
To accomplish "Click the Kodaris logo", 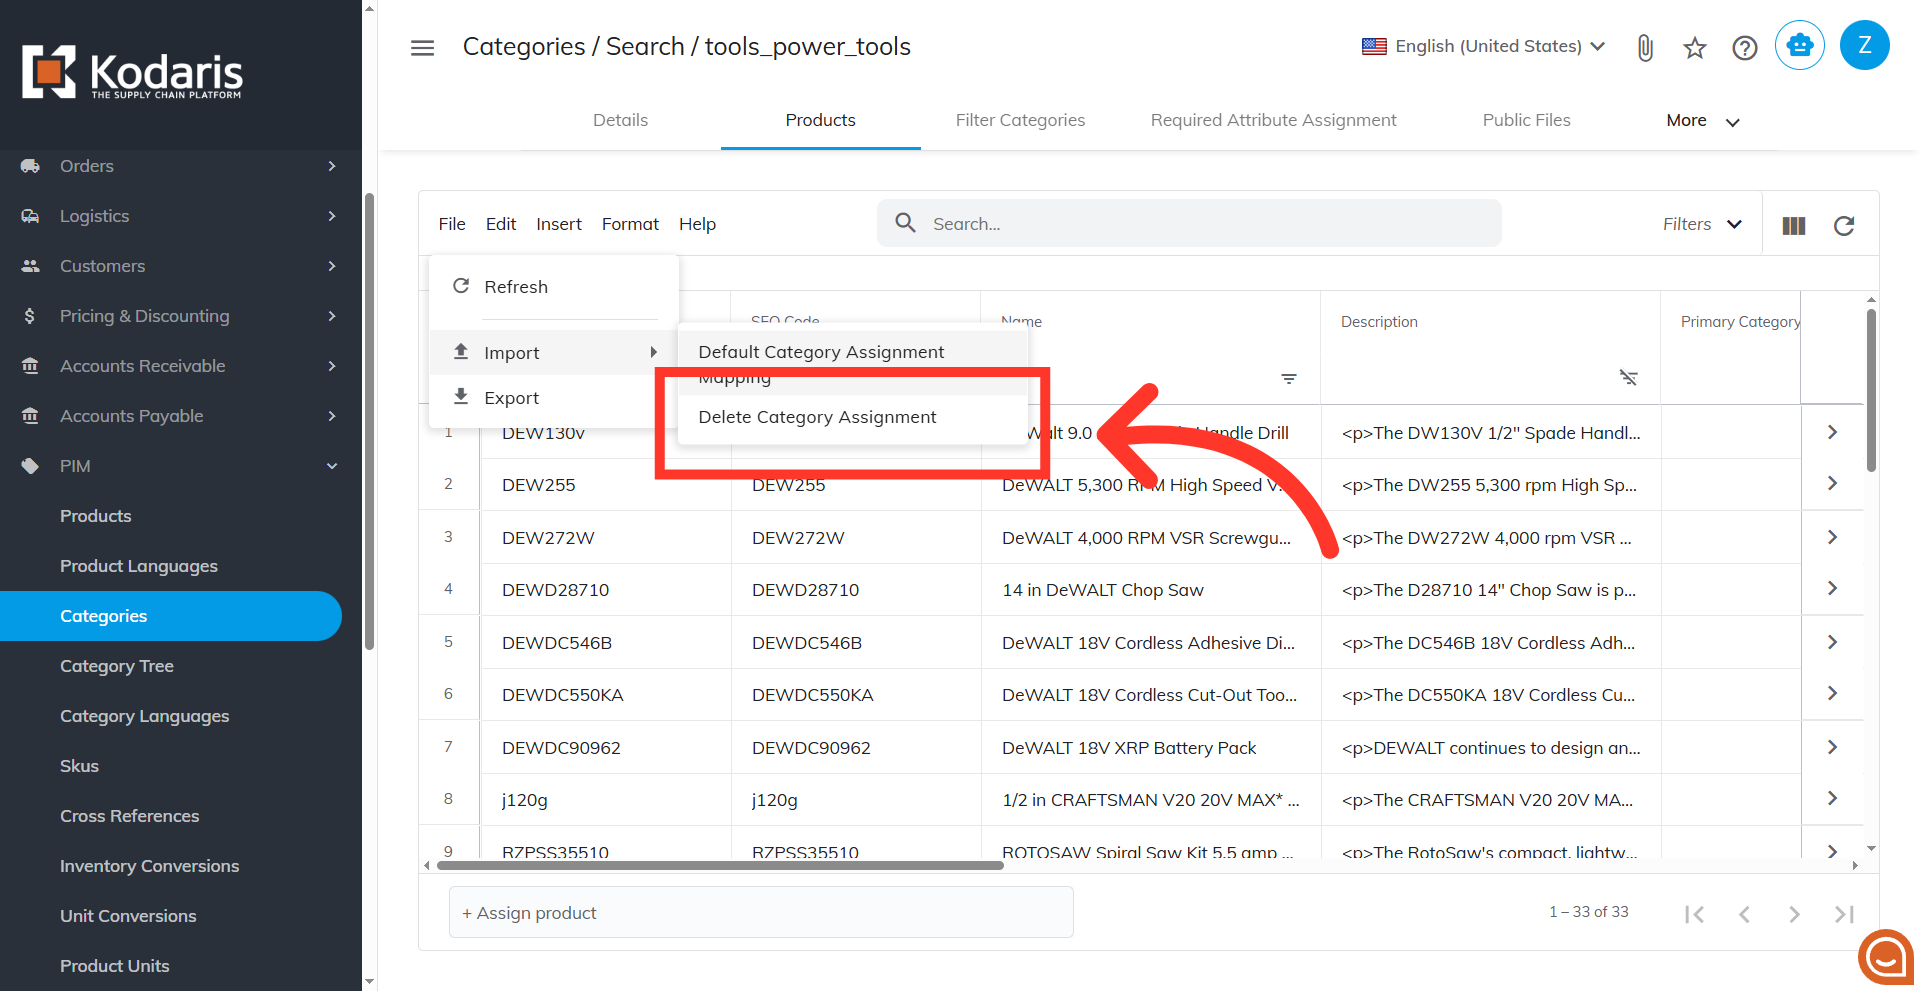I will 132,72.
